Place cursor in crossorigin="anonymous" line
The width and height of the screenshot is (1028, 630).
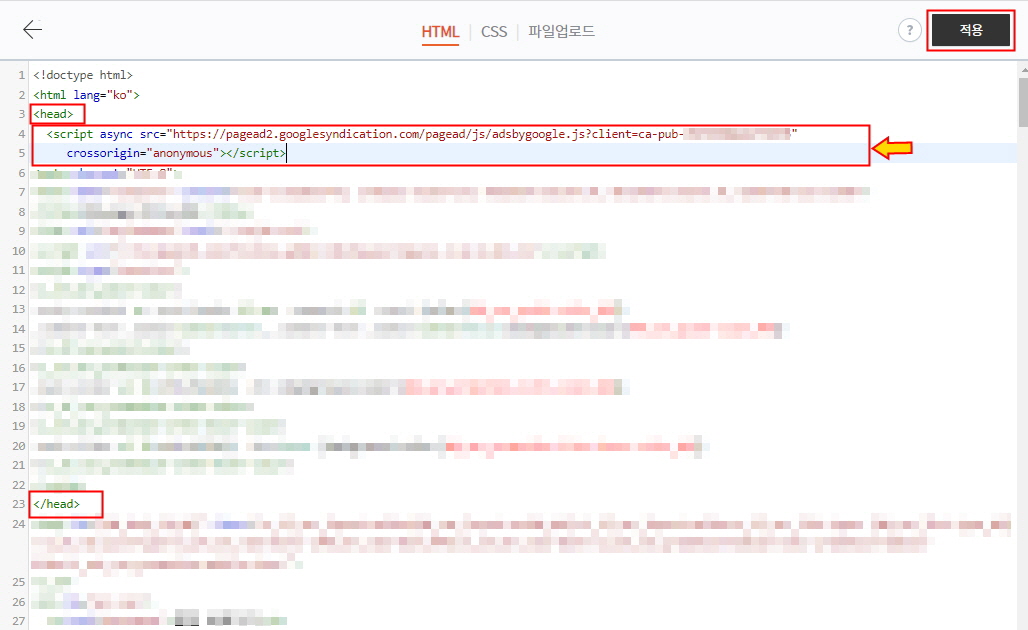pyautogui.click(x=176, y=153)
